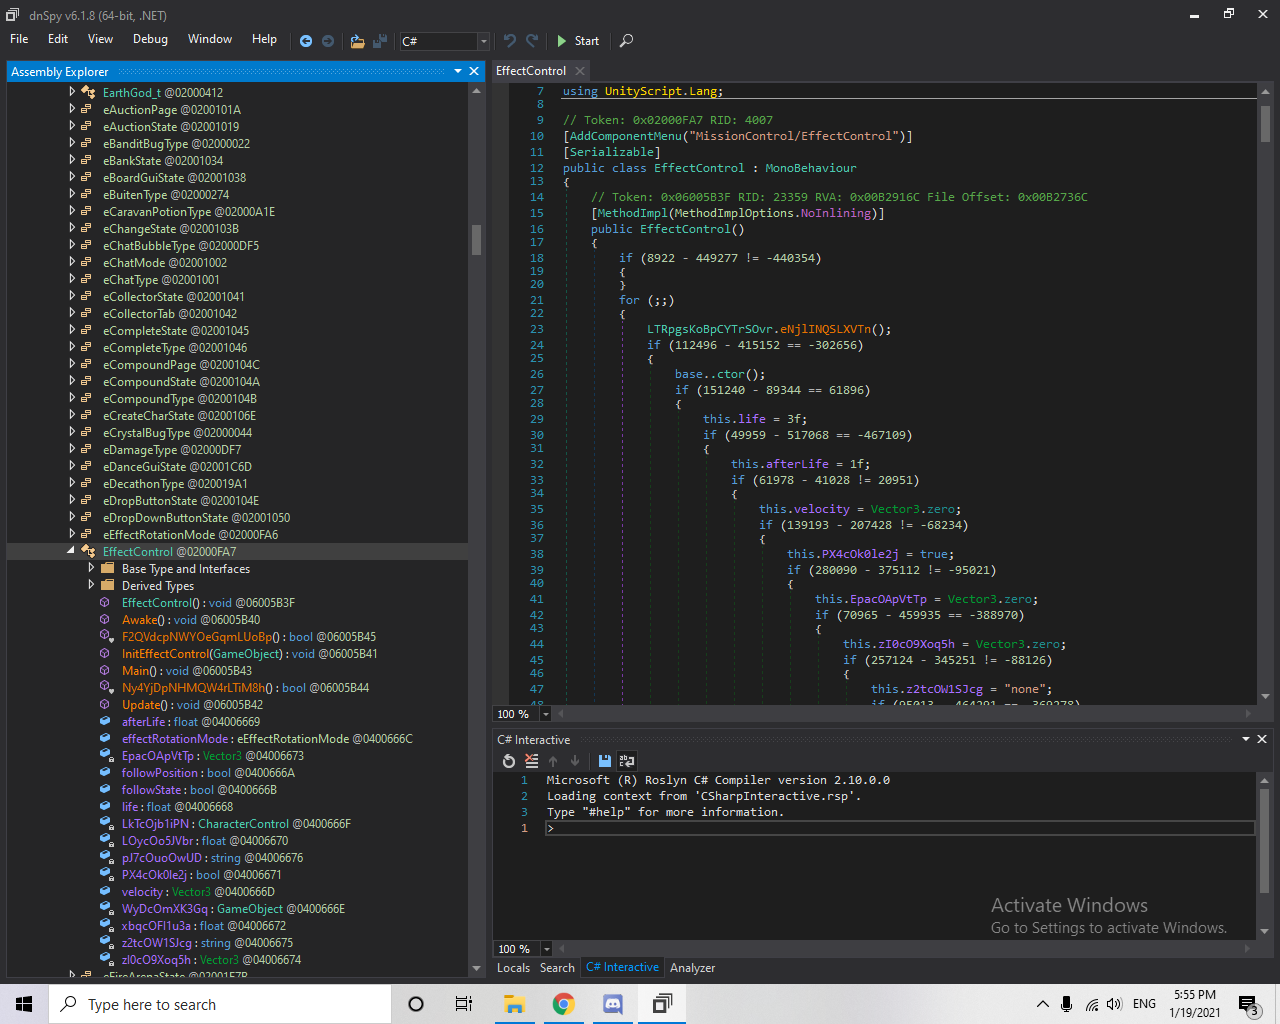Click the next history down arrow
This screenshot has height=1024, width=1280.
[575, 761]
